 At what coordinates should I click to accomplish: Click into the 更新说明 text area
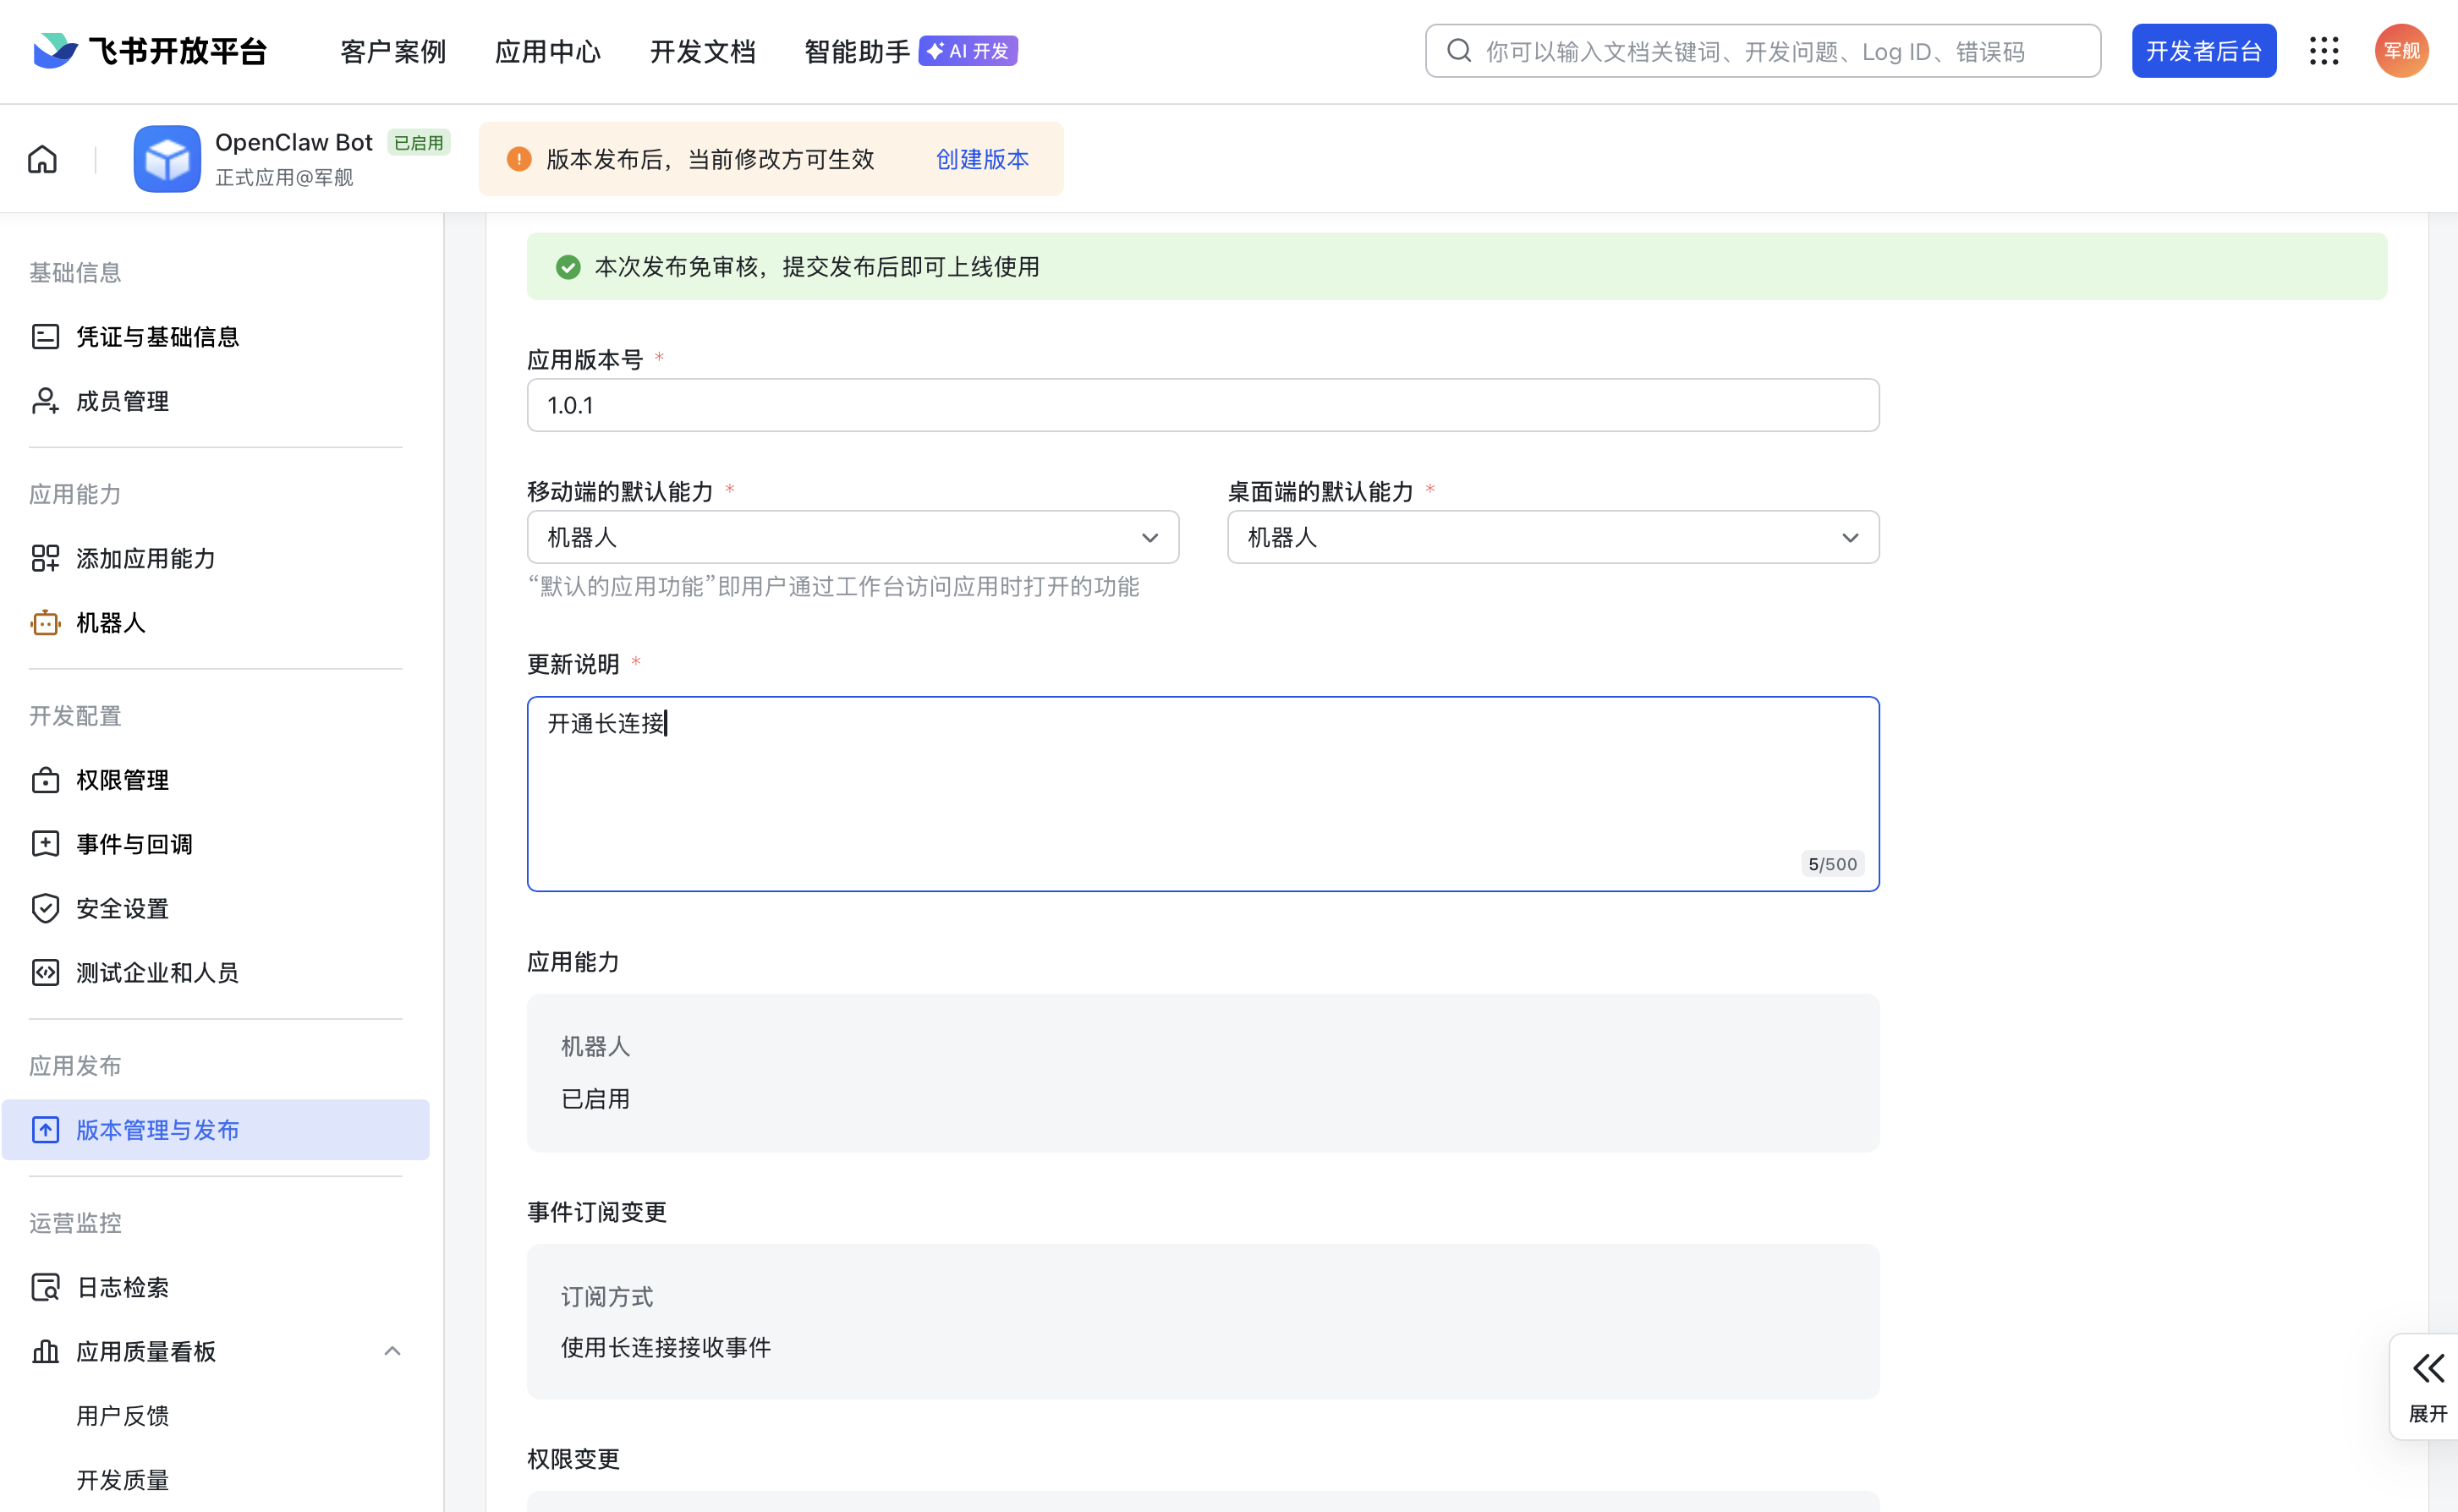coord(1202,794)
